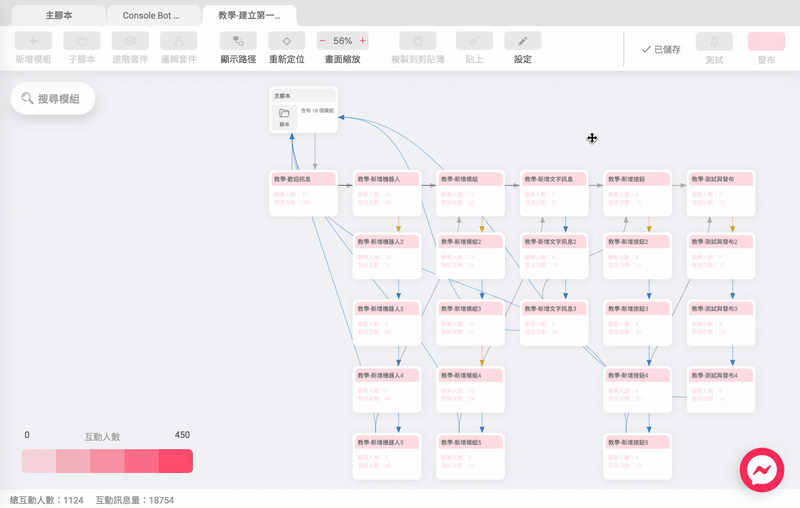The height and width of the screenshot is (508, 800).
Task: Select the 教學-測試與發布3 node
Action: [721, 323]
